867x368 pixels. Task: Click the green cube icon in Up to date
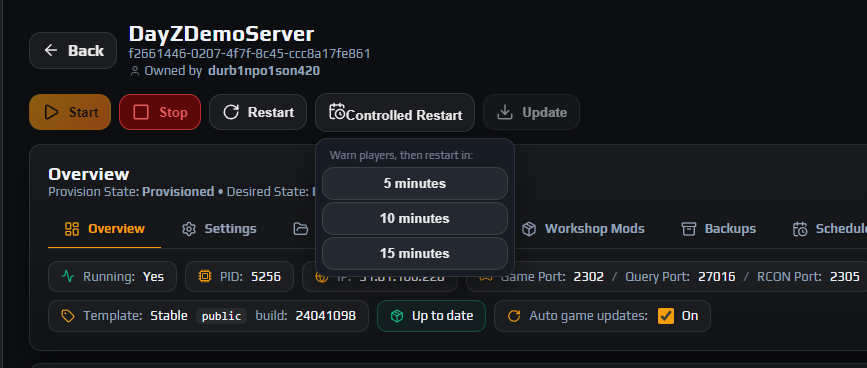pos(396,316)
